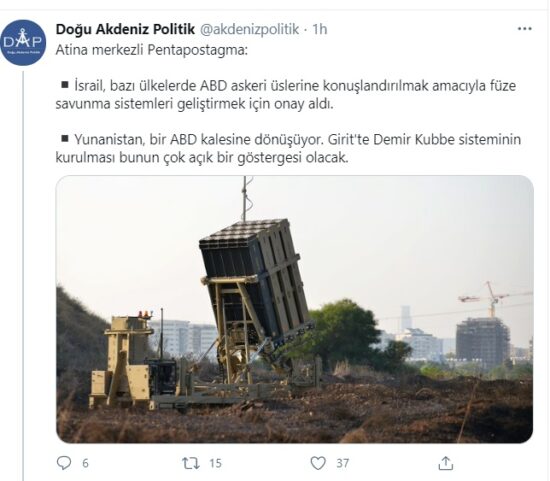Viewport: 550px width, 481px height.
Task: Click the like count of 37
Action: [x=343, y=463]
